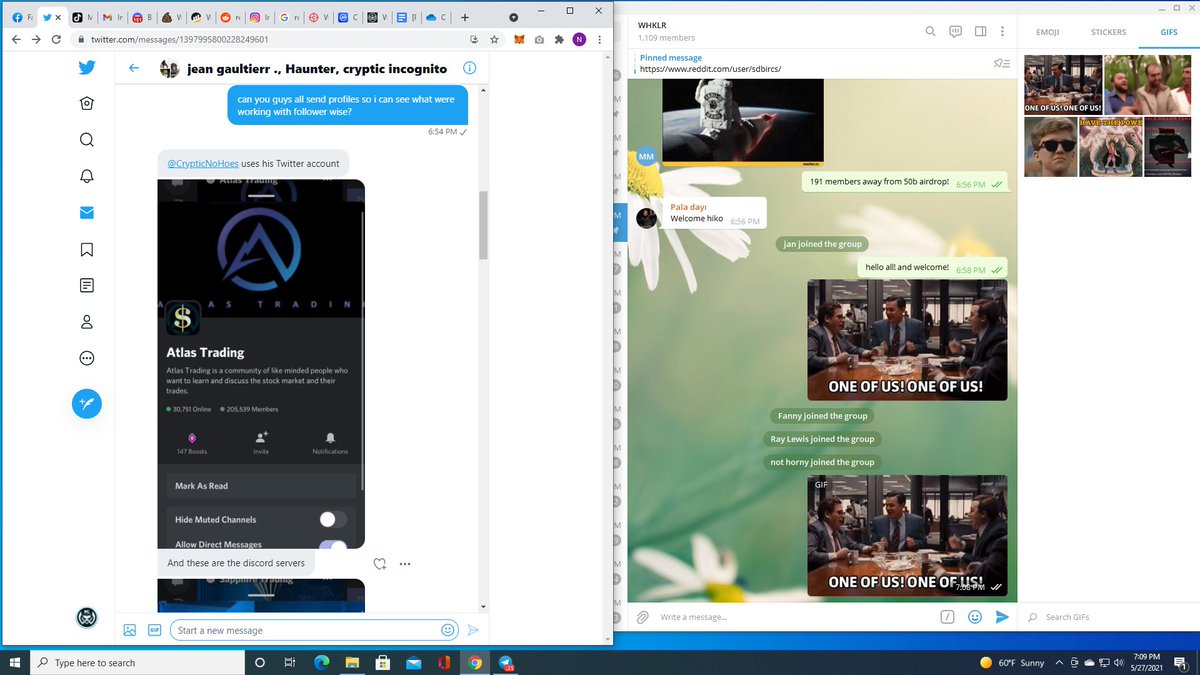Image resolution: width=1200 pixels, height=675 pixels.
Task: Open emoji picker in Twitter message box
Action: click(448, 630)
